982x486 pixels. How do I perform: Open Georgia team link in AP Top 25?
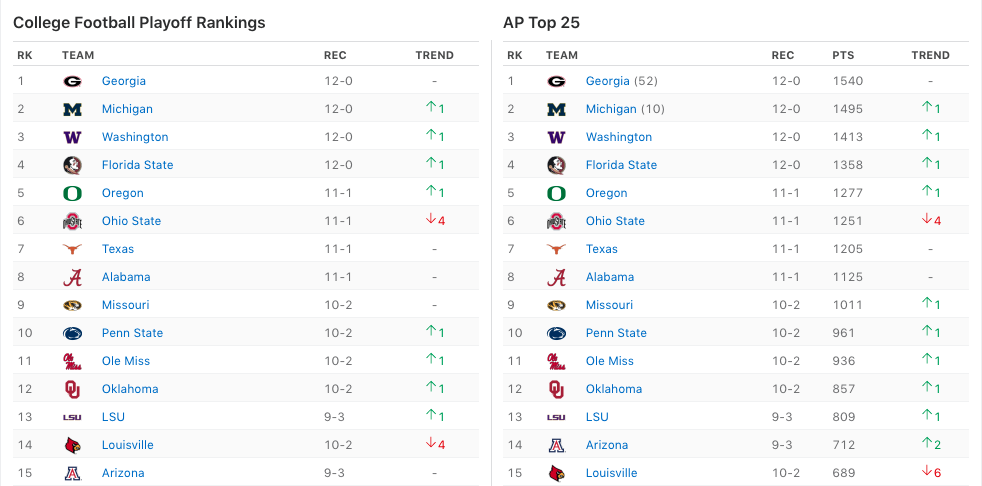coord(607,81)
